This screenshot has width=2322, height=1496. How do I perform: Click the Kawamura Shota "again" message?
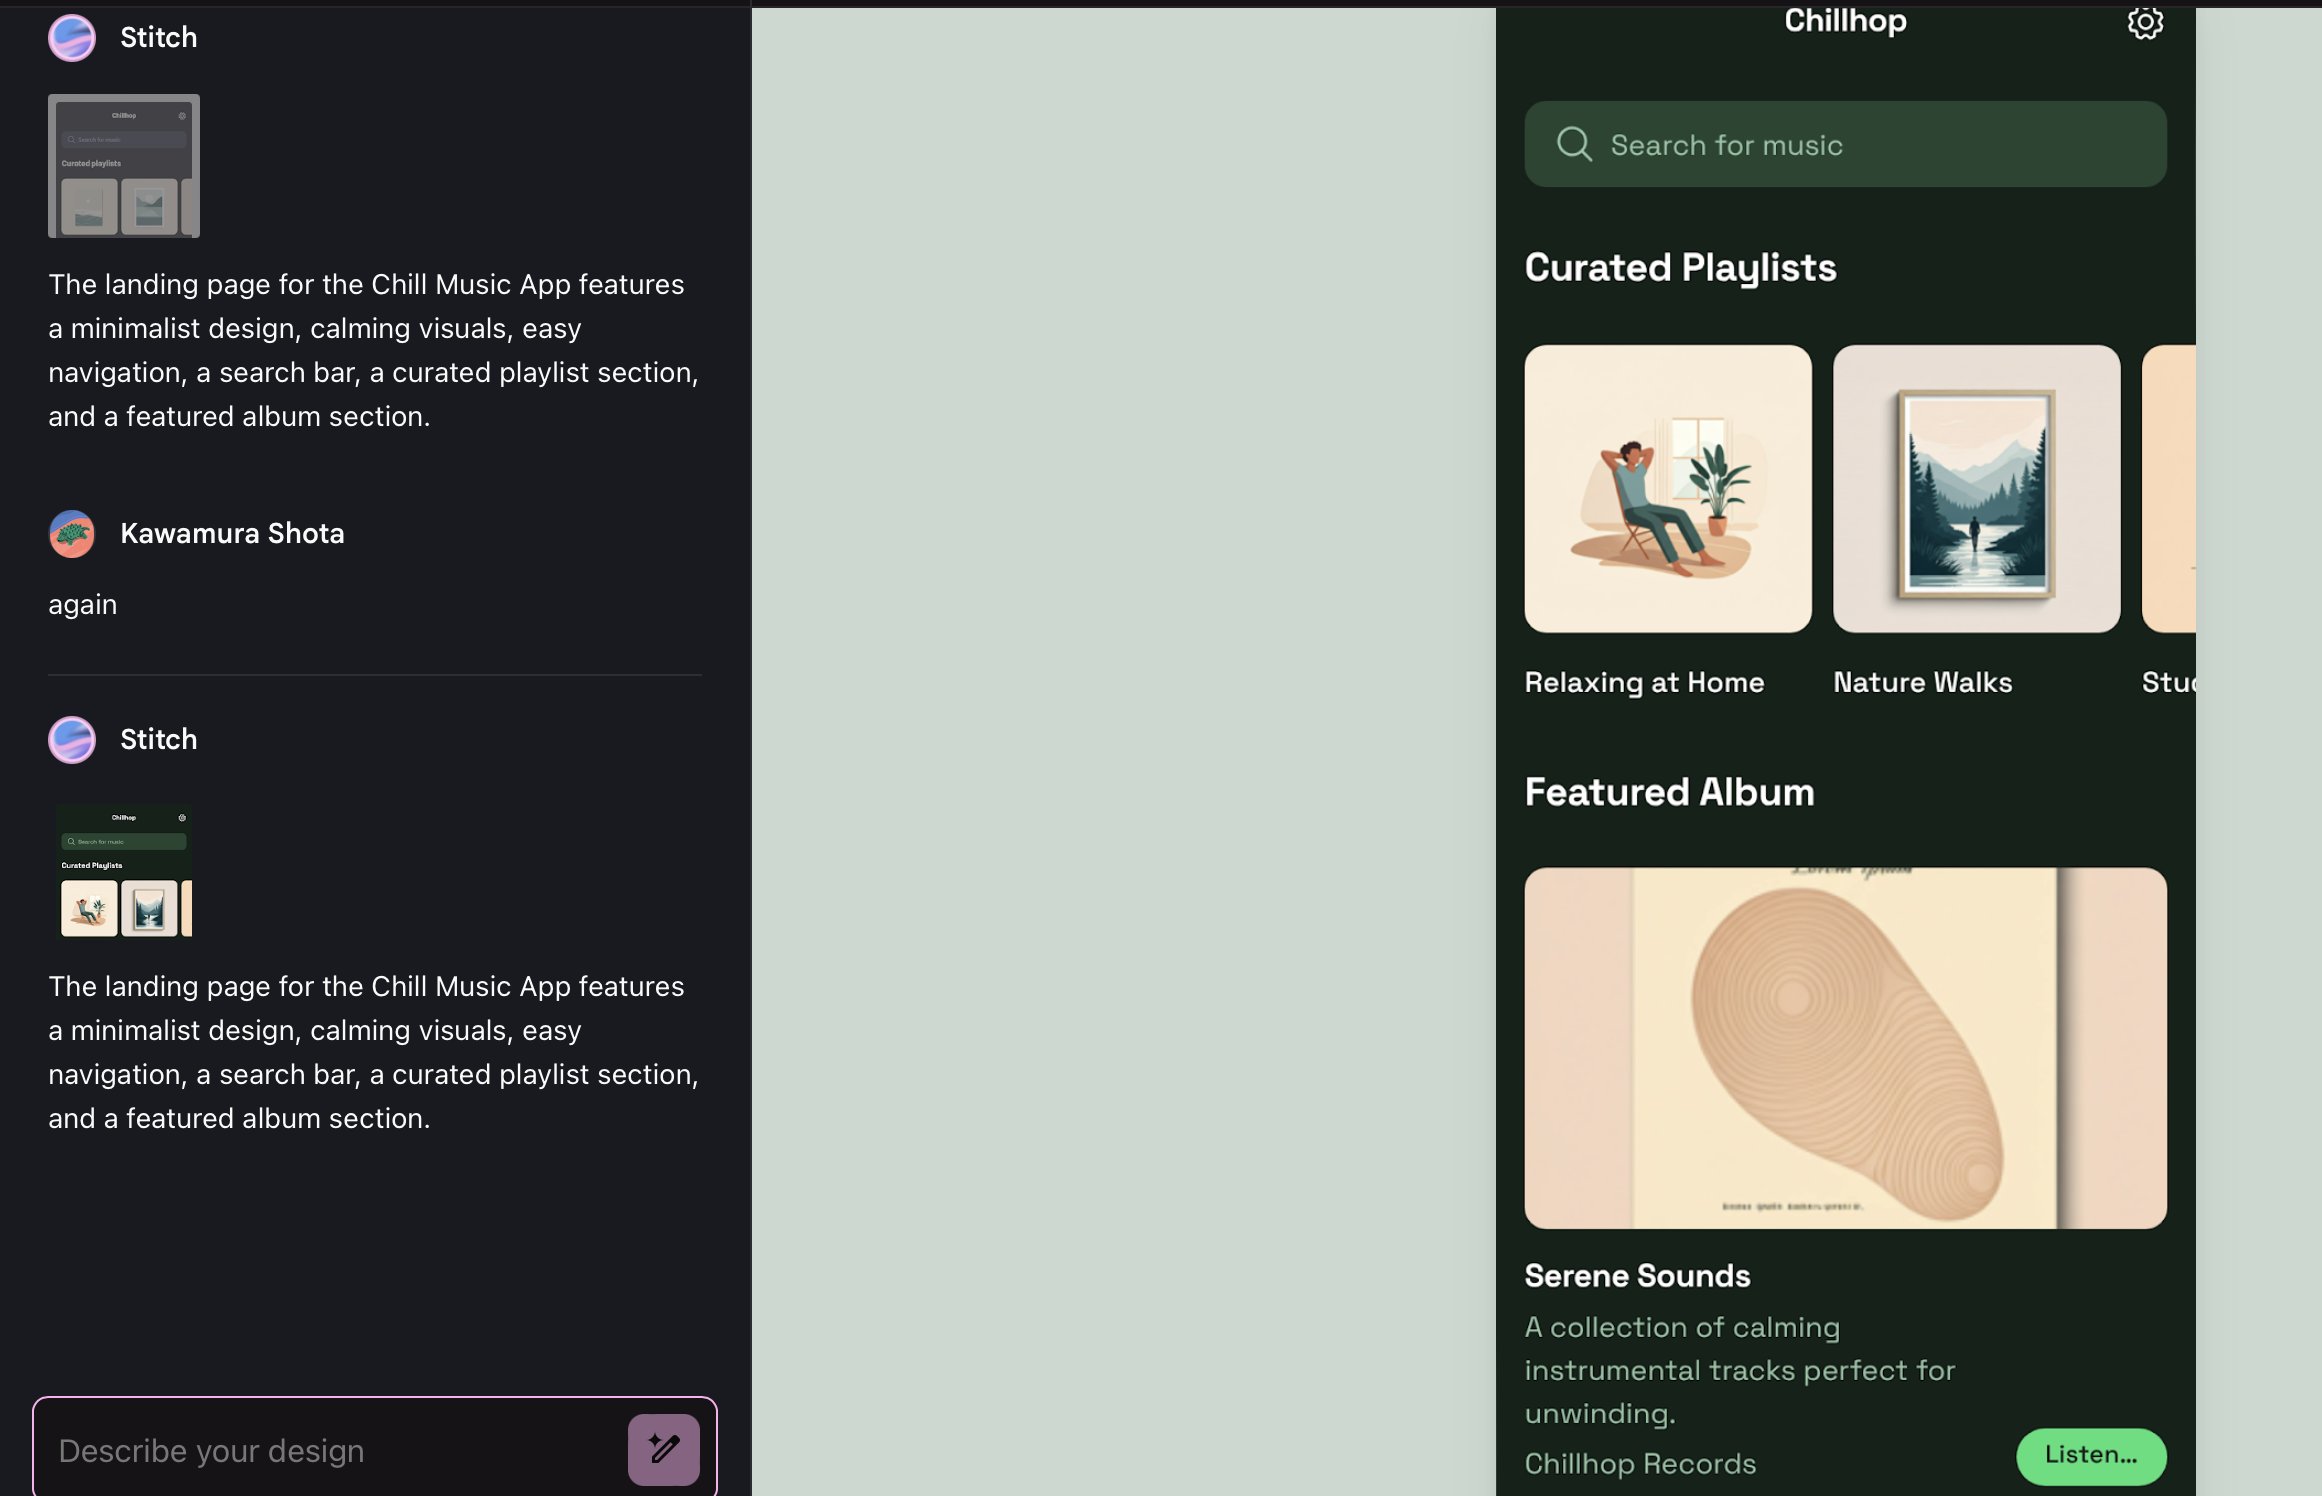83,605
